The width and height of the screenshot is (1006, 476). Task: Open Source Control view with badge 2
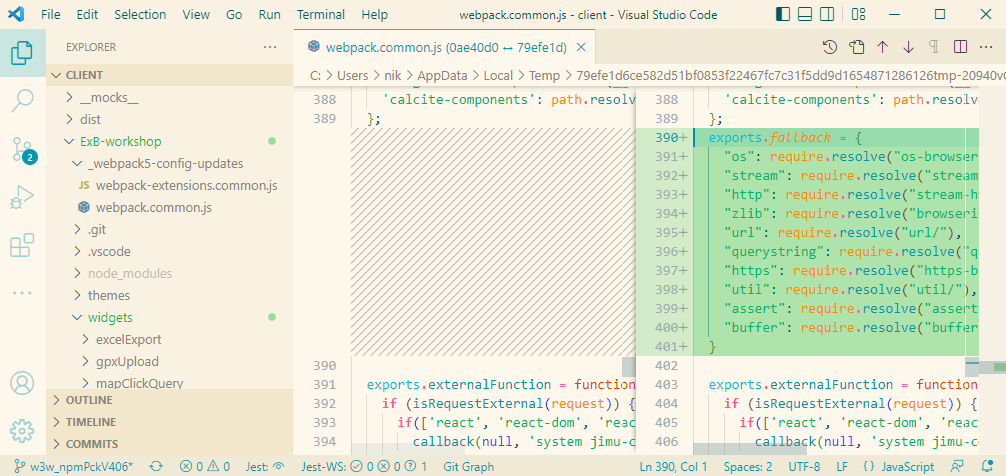(22, 149)
